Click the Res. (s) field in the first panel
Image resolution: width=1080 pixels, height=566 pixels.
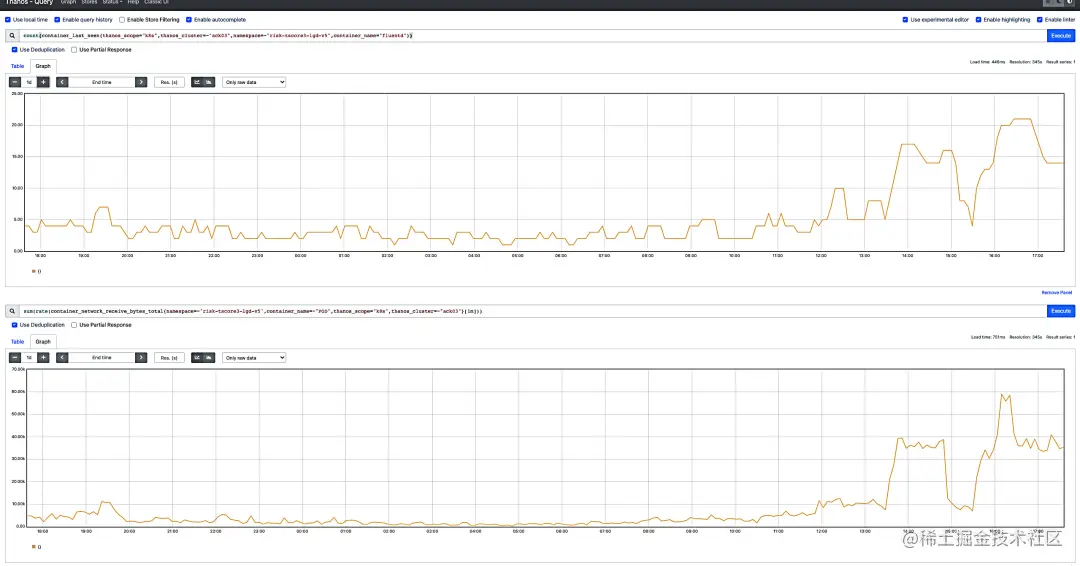[x=169, y=82]
